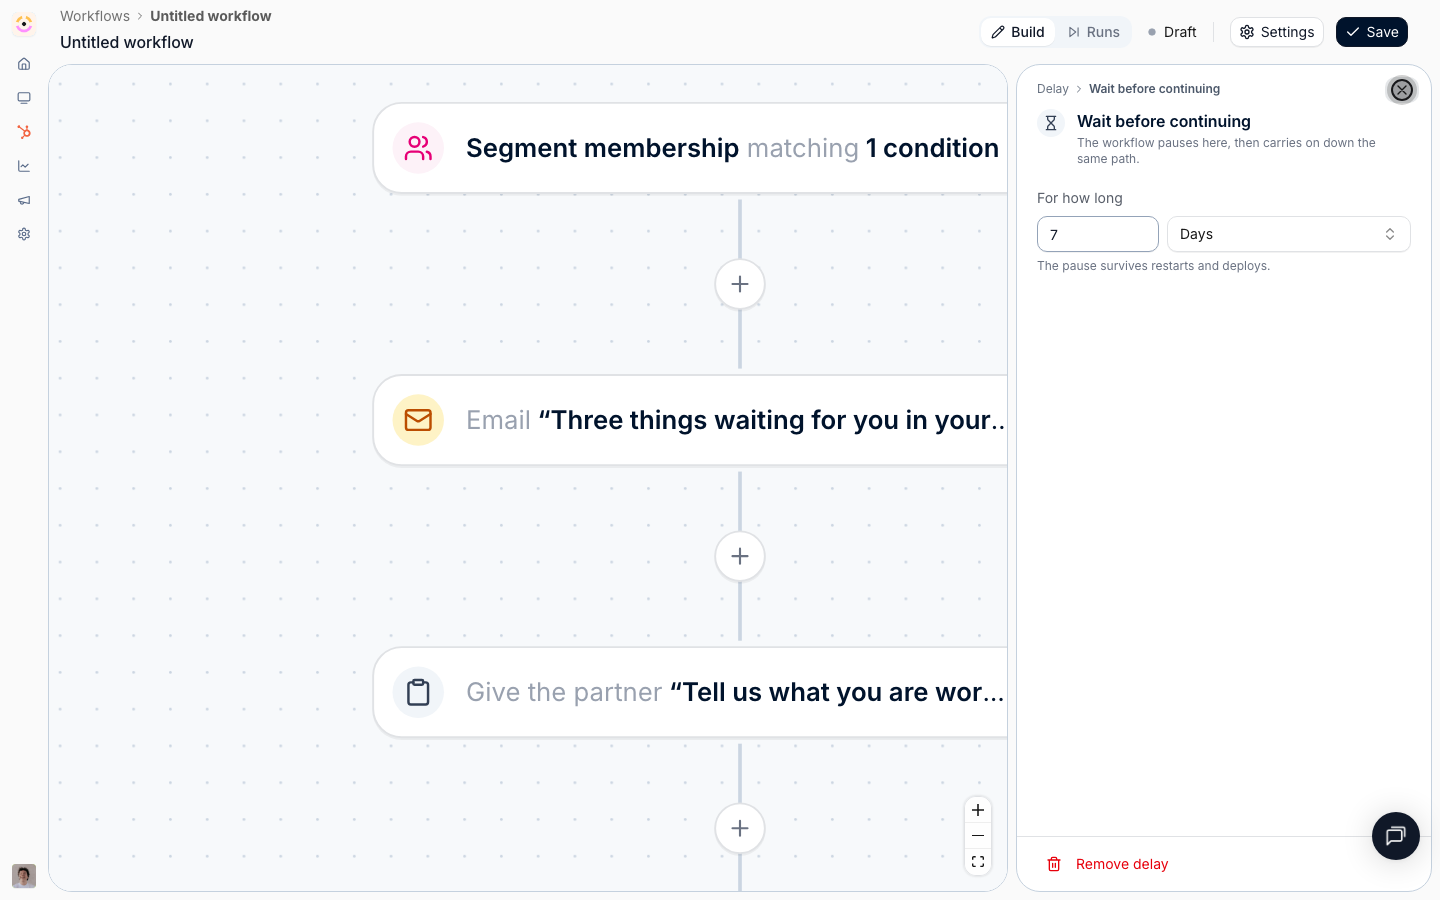Zoom in on the workflow canvas

pos(978,810)
